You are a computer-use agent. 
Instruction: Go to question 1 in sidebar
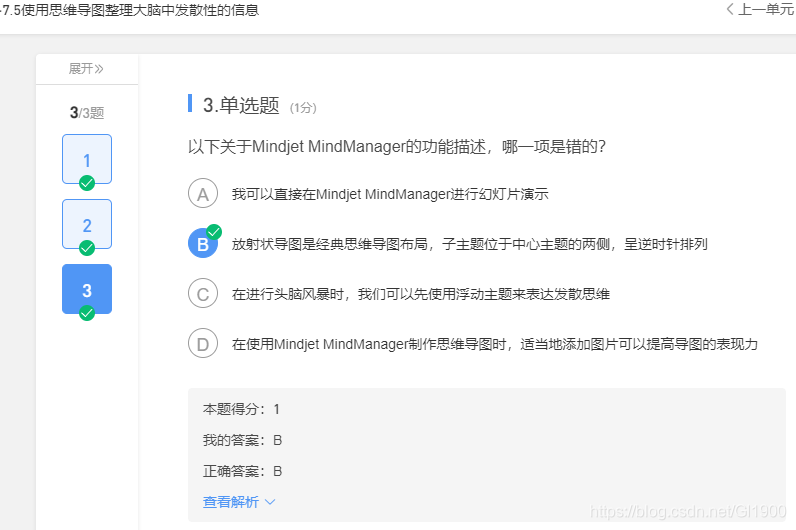[x=87, y=159]
